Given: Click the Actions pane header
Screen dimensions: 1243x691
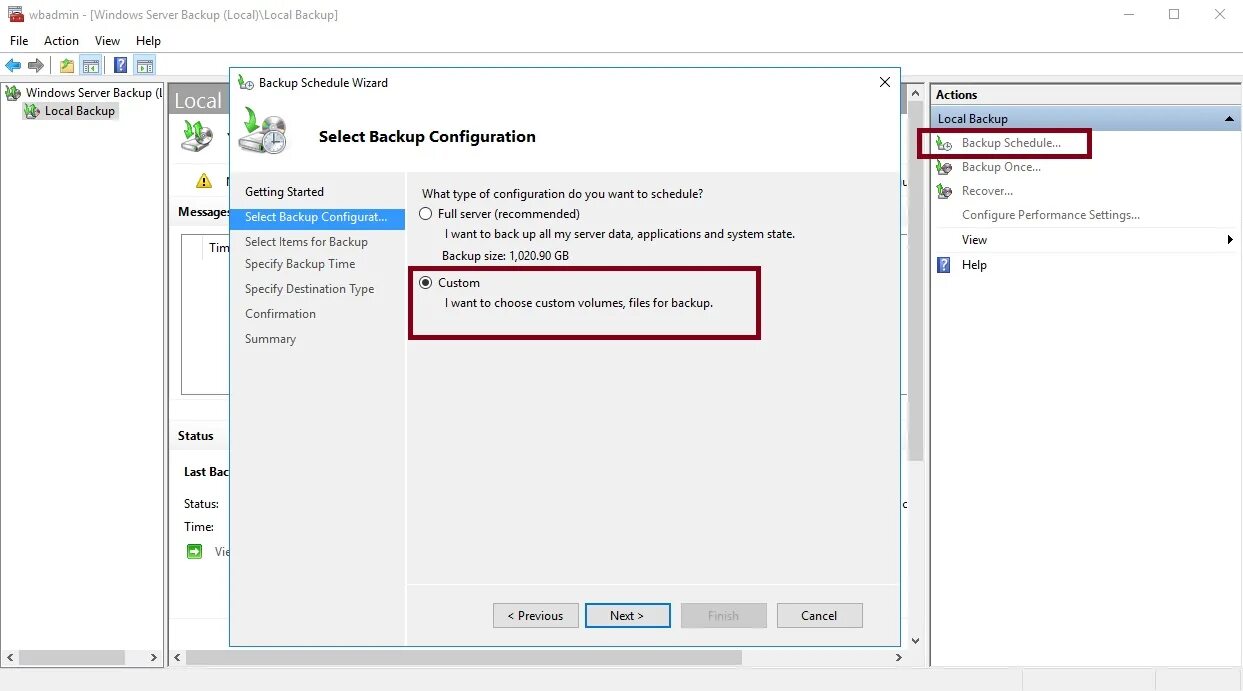Looking at the screenshot, I should (1085, 95).
